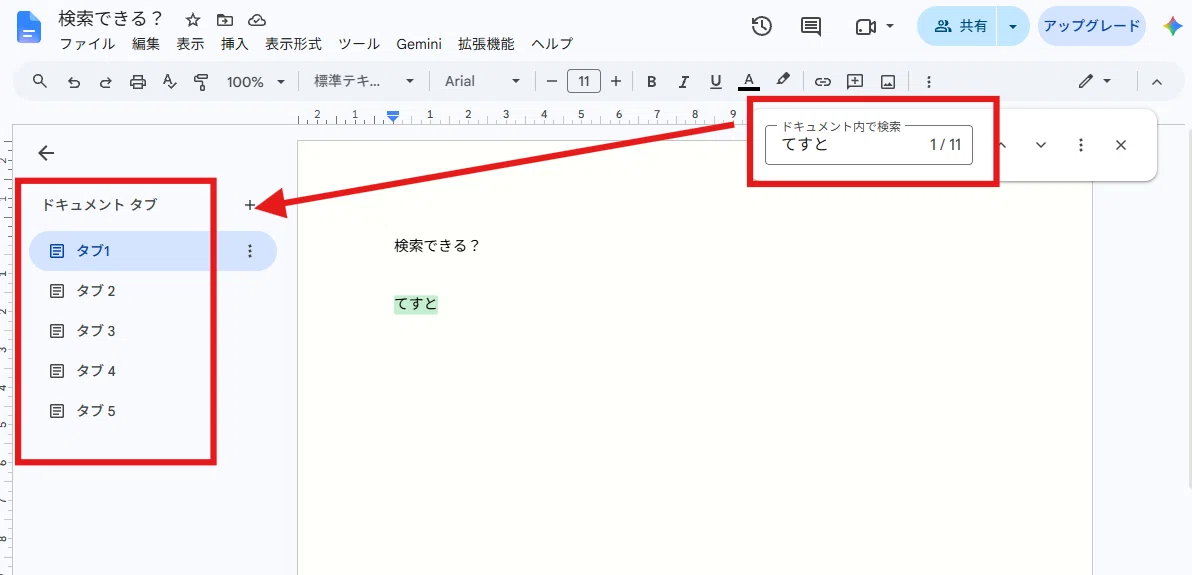Screen dimensions: 1192x575
Task: Redo the last action
Action: click(x=106, y=81)
